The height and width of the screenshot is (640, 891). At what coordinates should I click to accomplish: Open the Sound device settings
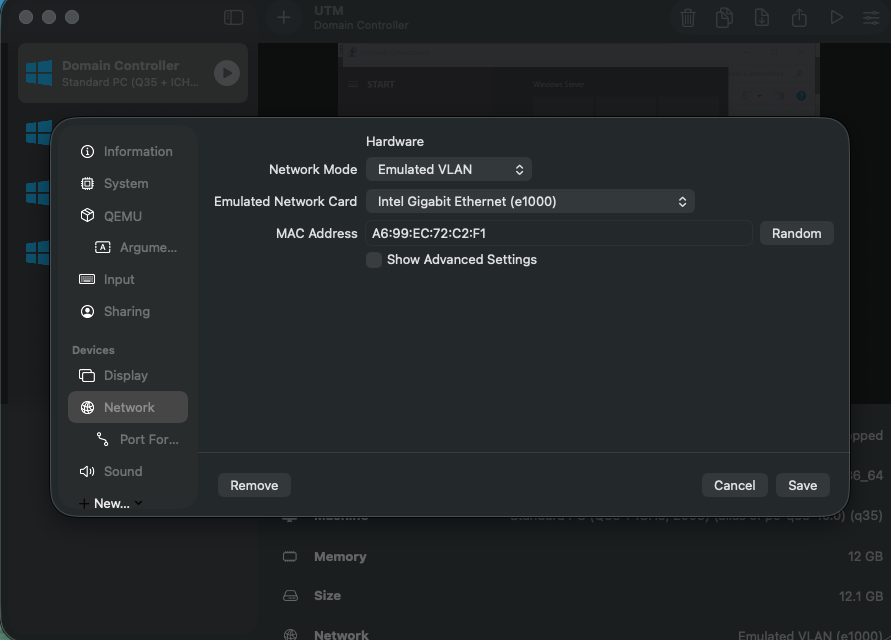[123, 471]
